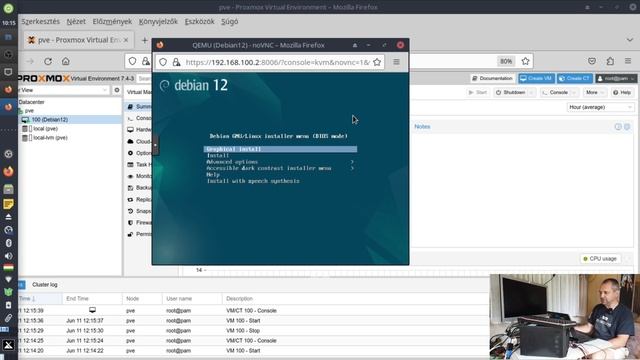List all tabs chevron in Firefox

click(x=630, y=40)
